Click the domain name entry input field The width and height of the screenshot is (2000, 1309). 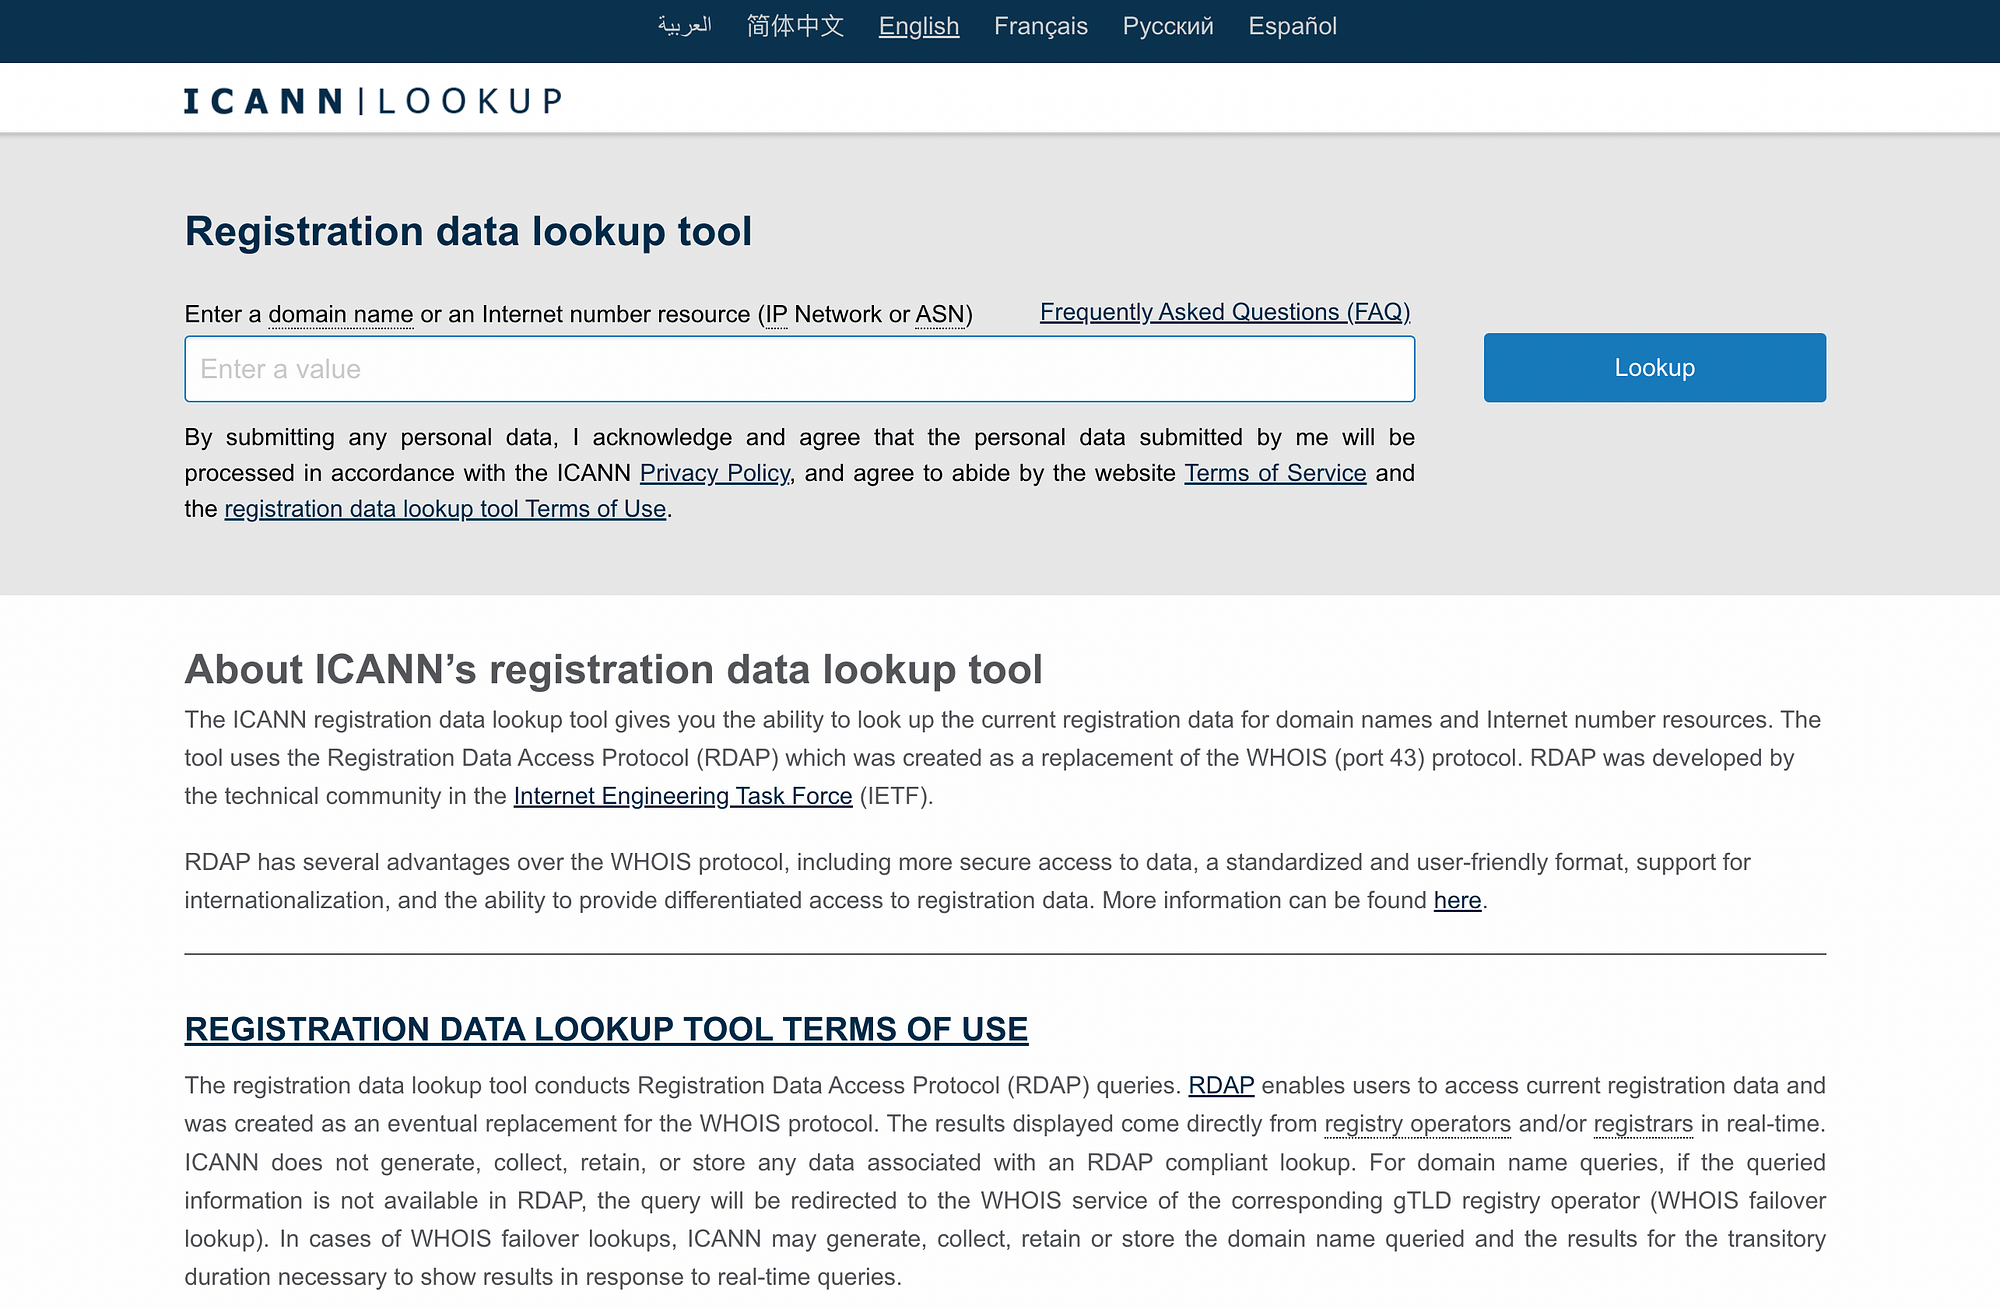pos(799,367)
